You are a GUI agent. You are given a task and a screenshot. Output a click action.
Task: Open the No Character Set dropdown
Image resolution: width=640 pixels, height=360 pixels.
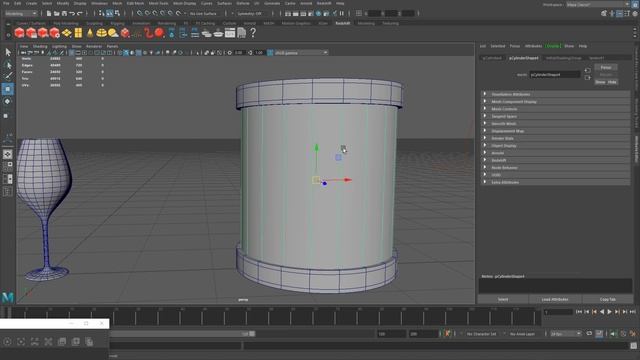(x=483, y=334)
